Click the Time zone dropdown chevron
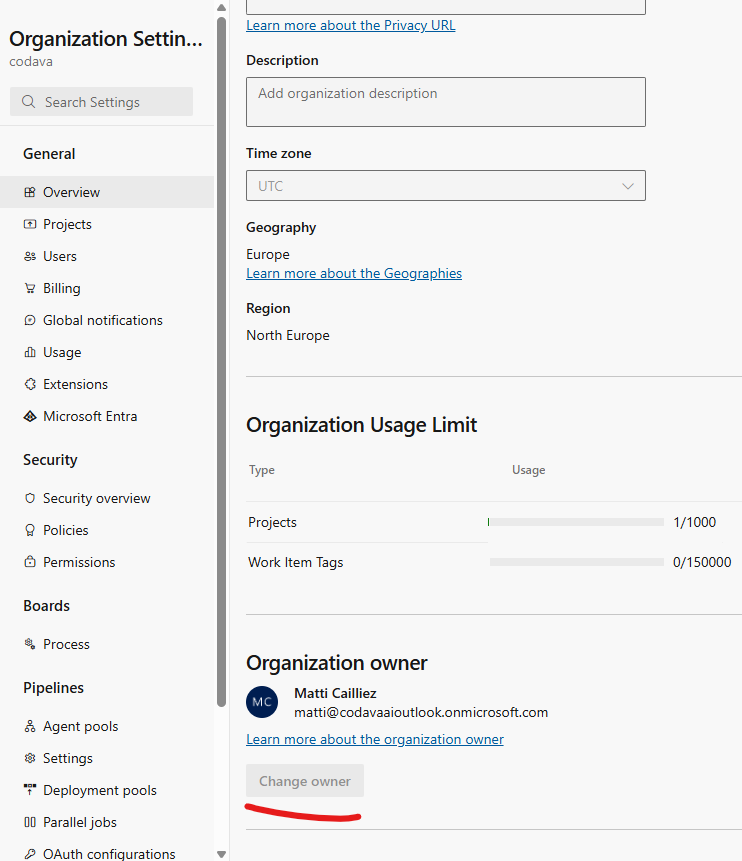 (x=628, y=186)
